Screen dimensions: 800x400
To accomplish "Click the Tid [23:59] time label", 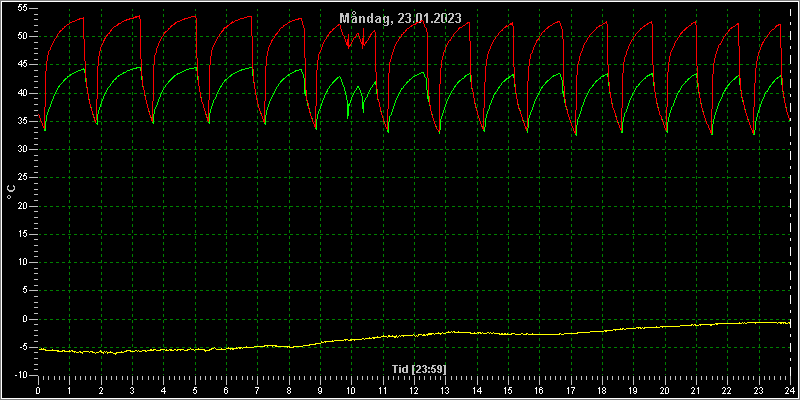I will [x=419, y=369].
